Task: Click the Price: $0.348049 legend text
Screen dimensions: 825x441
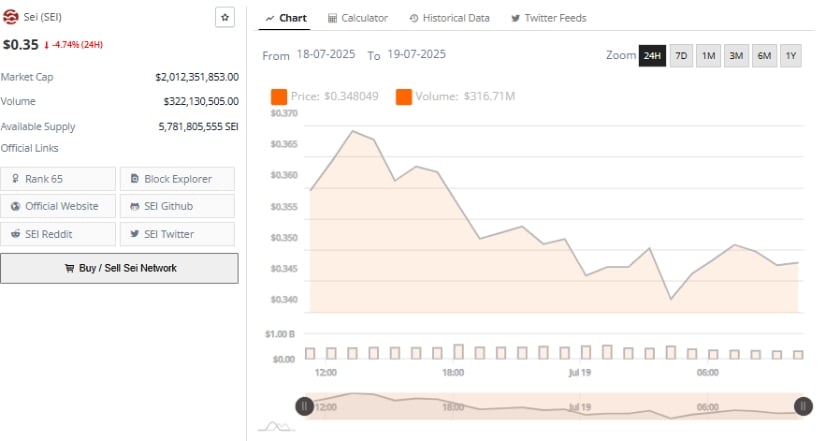Action: pyautogui.click(x=335, y=96)
